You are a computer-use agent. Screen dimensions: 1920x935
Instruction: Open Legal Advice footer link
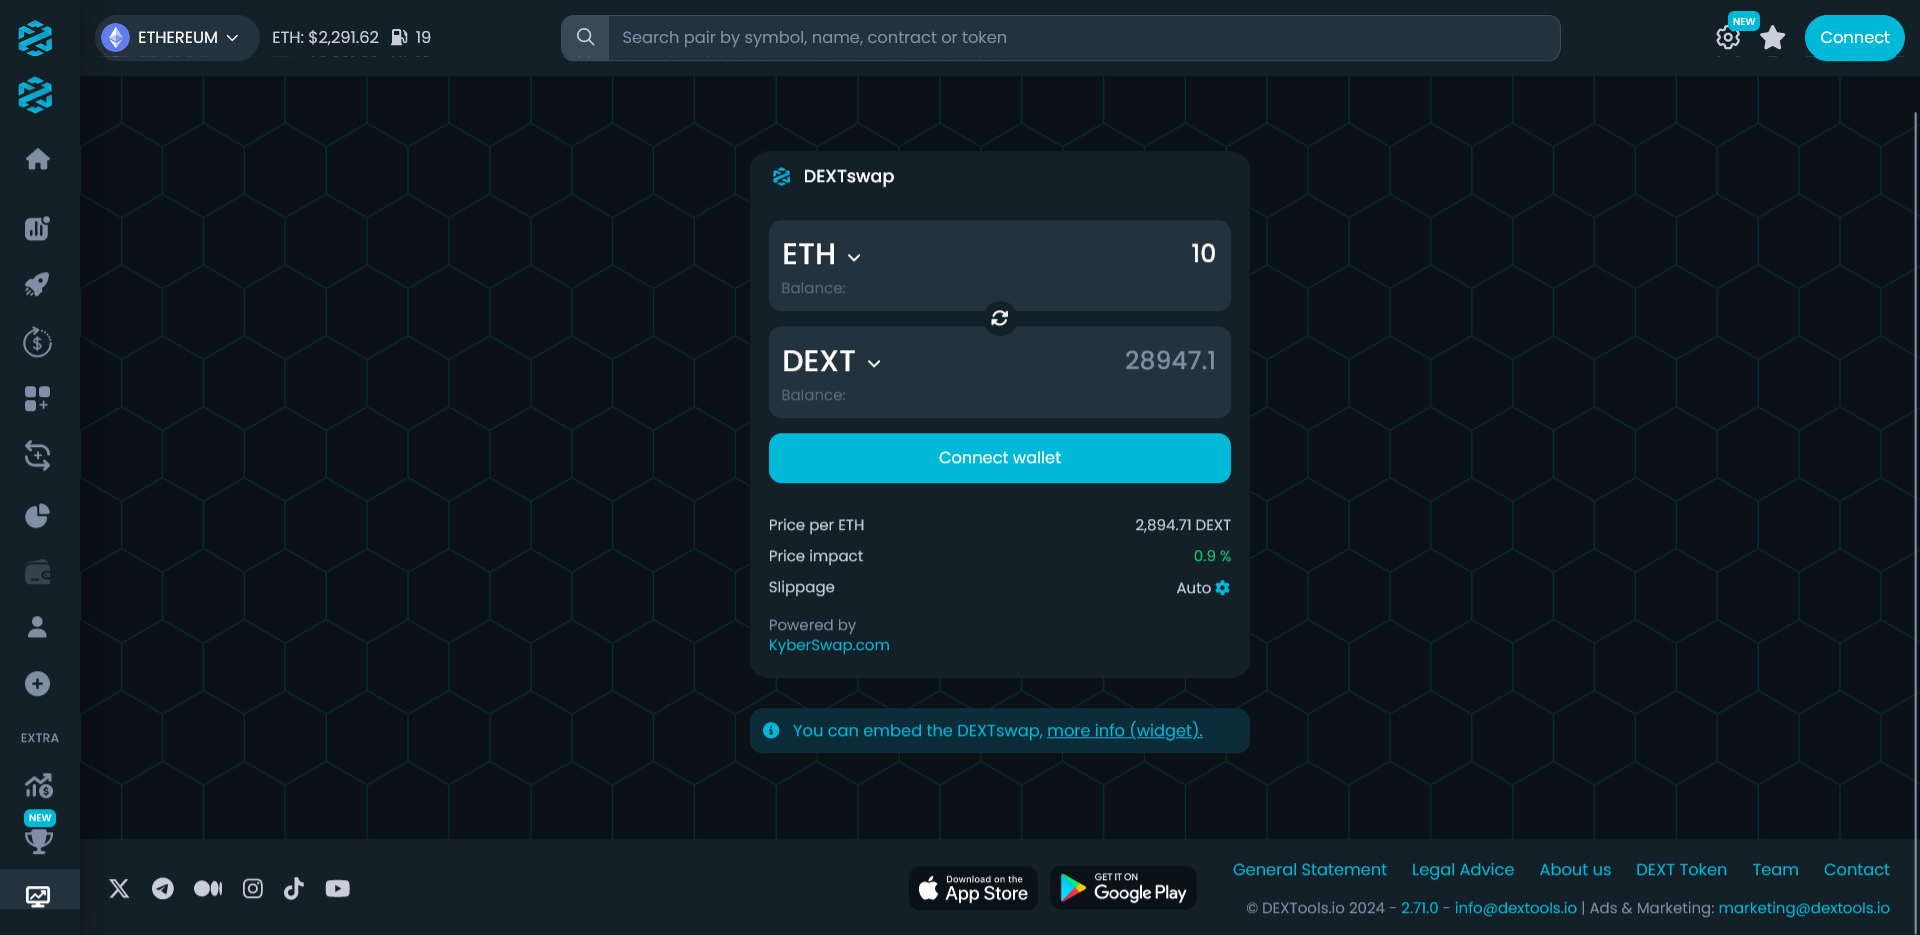pos(1462,870)
